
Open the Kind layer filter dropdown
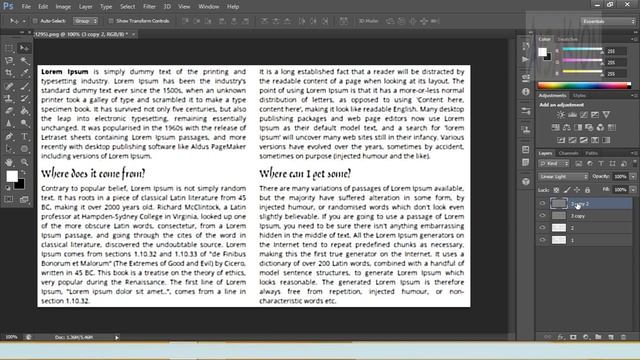[x=554, y=164]
